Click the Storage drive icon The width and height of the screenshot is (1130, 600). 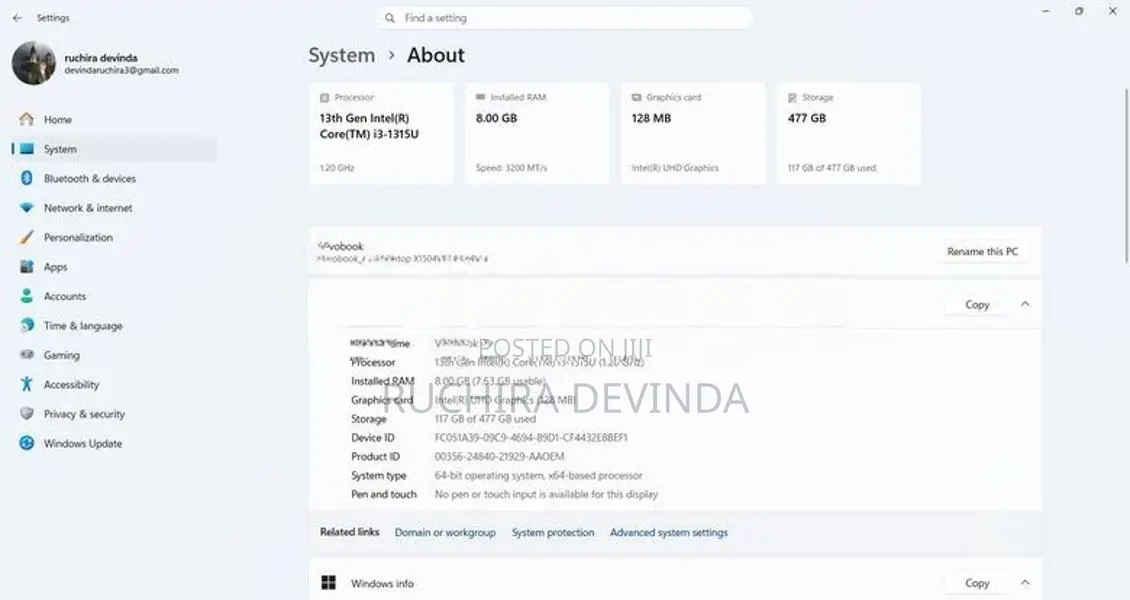793,97
